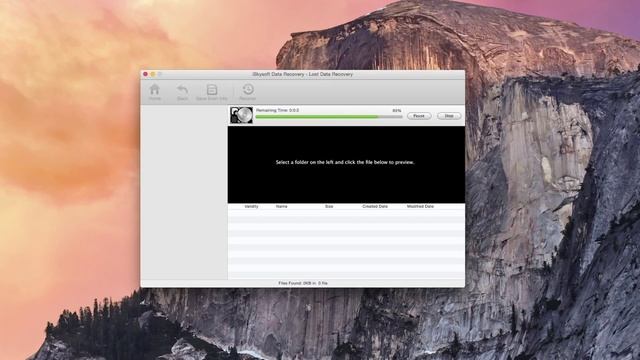Close the Data Recovery window
The width and height of the screenshot is (640, 360).
coord(145,74)
